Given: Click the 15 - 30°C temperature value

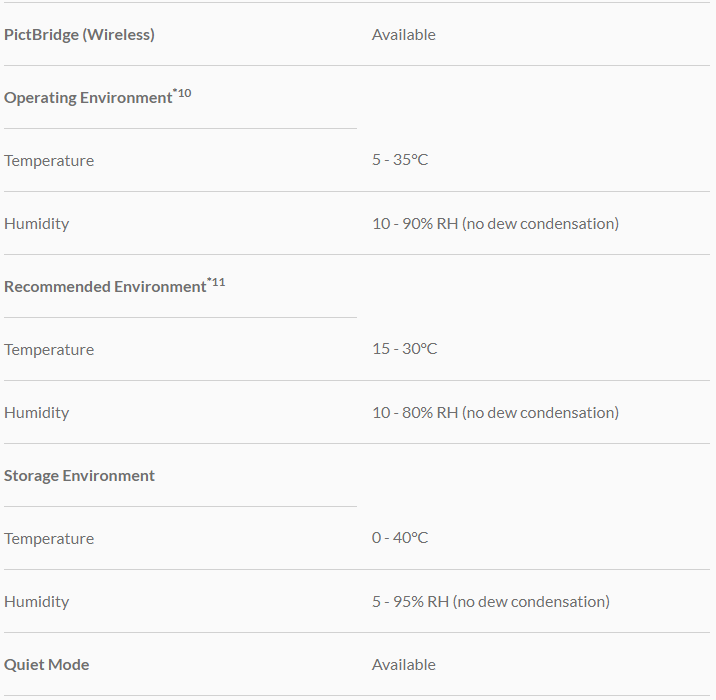Looking at the screenshot, I should pos(404,349).
